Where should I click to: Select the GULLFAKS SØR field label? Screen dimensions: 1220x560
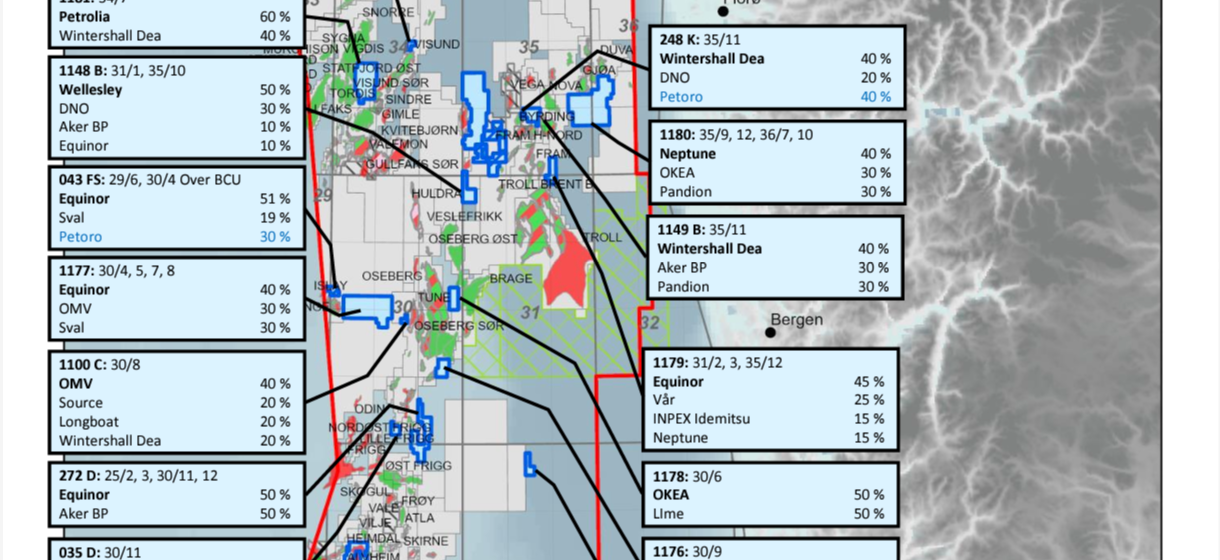[413, 163]
